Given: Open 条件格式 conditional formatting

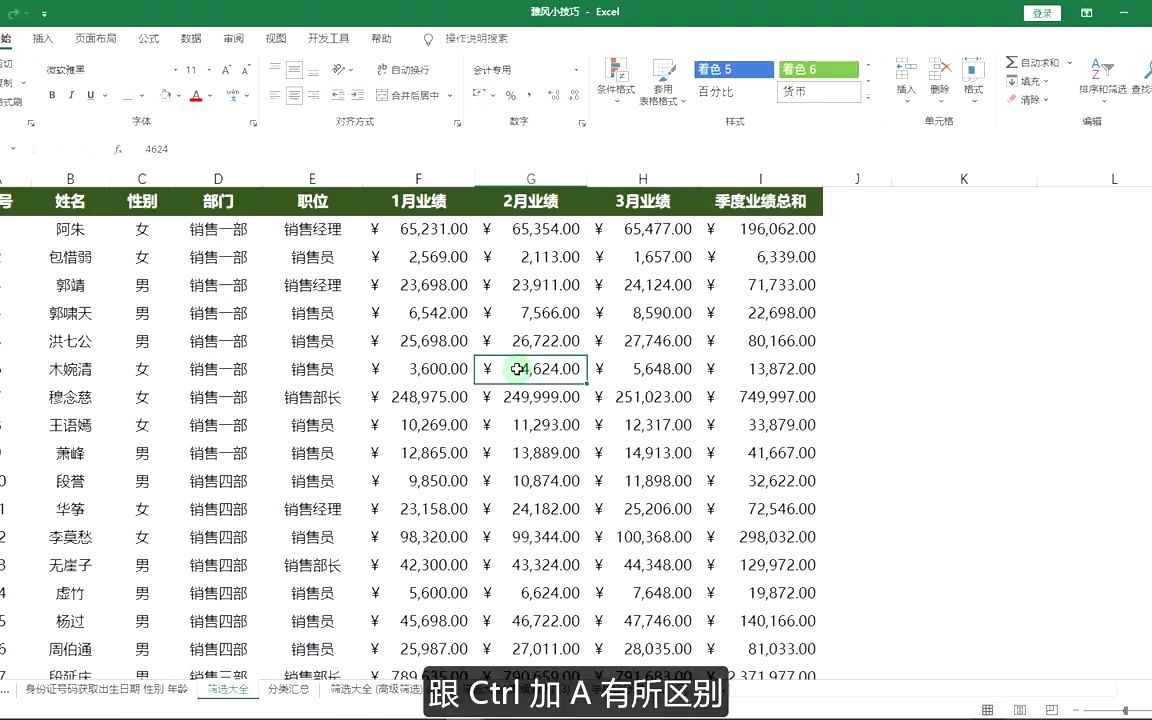Looking at the screenshot, I should tap(616, 81).
